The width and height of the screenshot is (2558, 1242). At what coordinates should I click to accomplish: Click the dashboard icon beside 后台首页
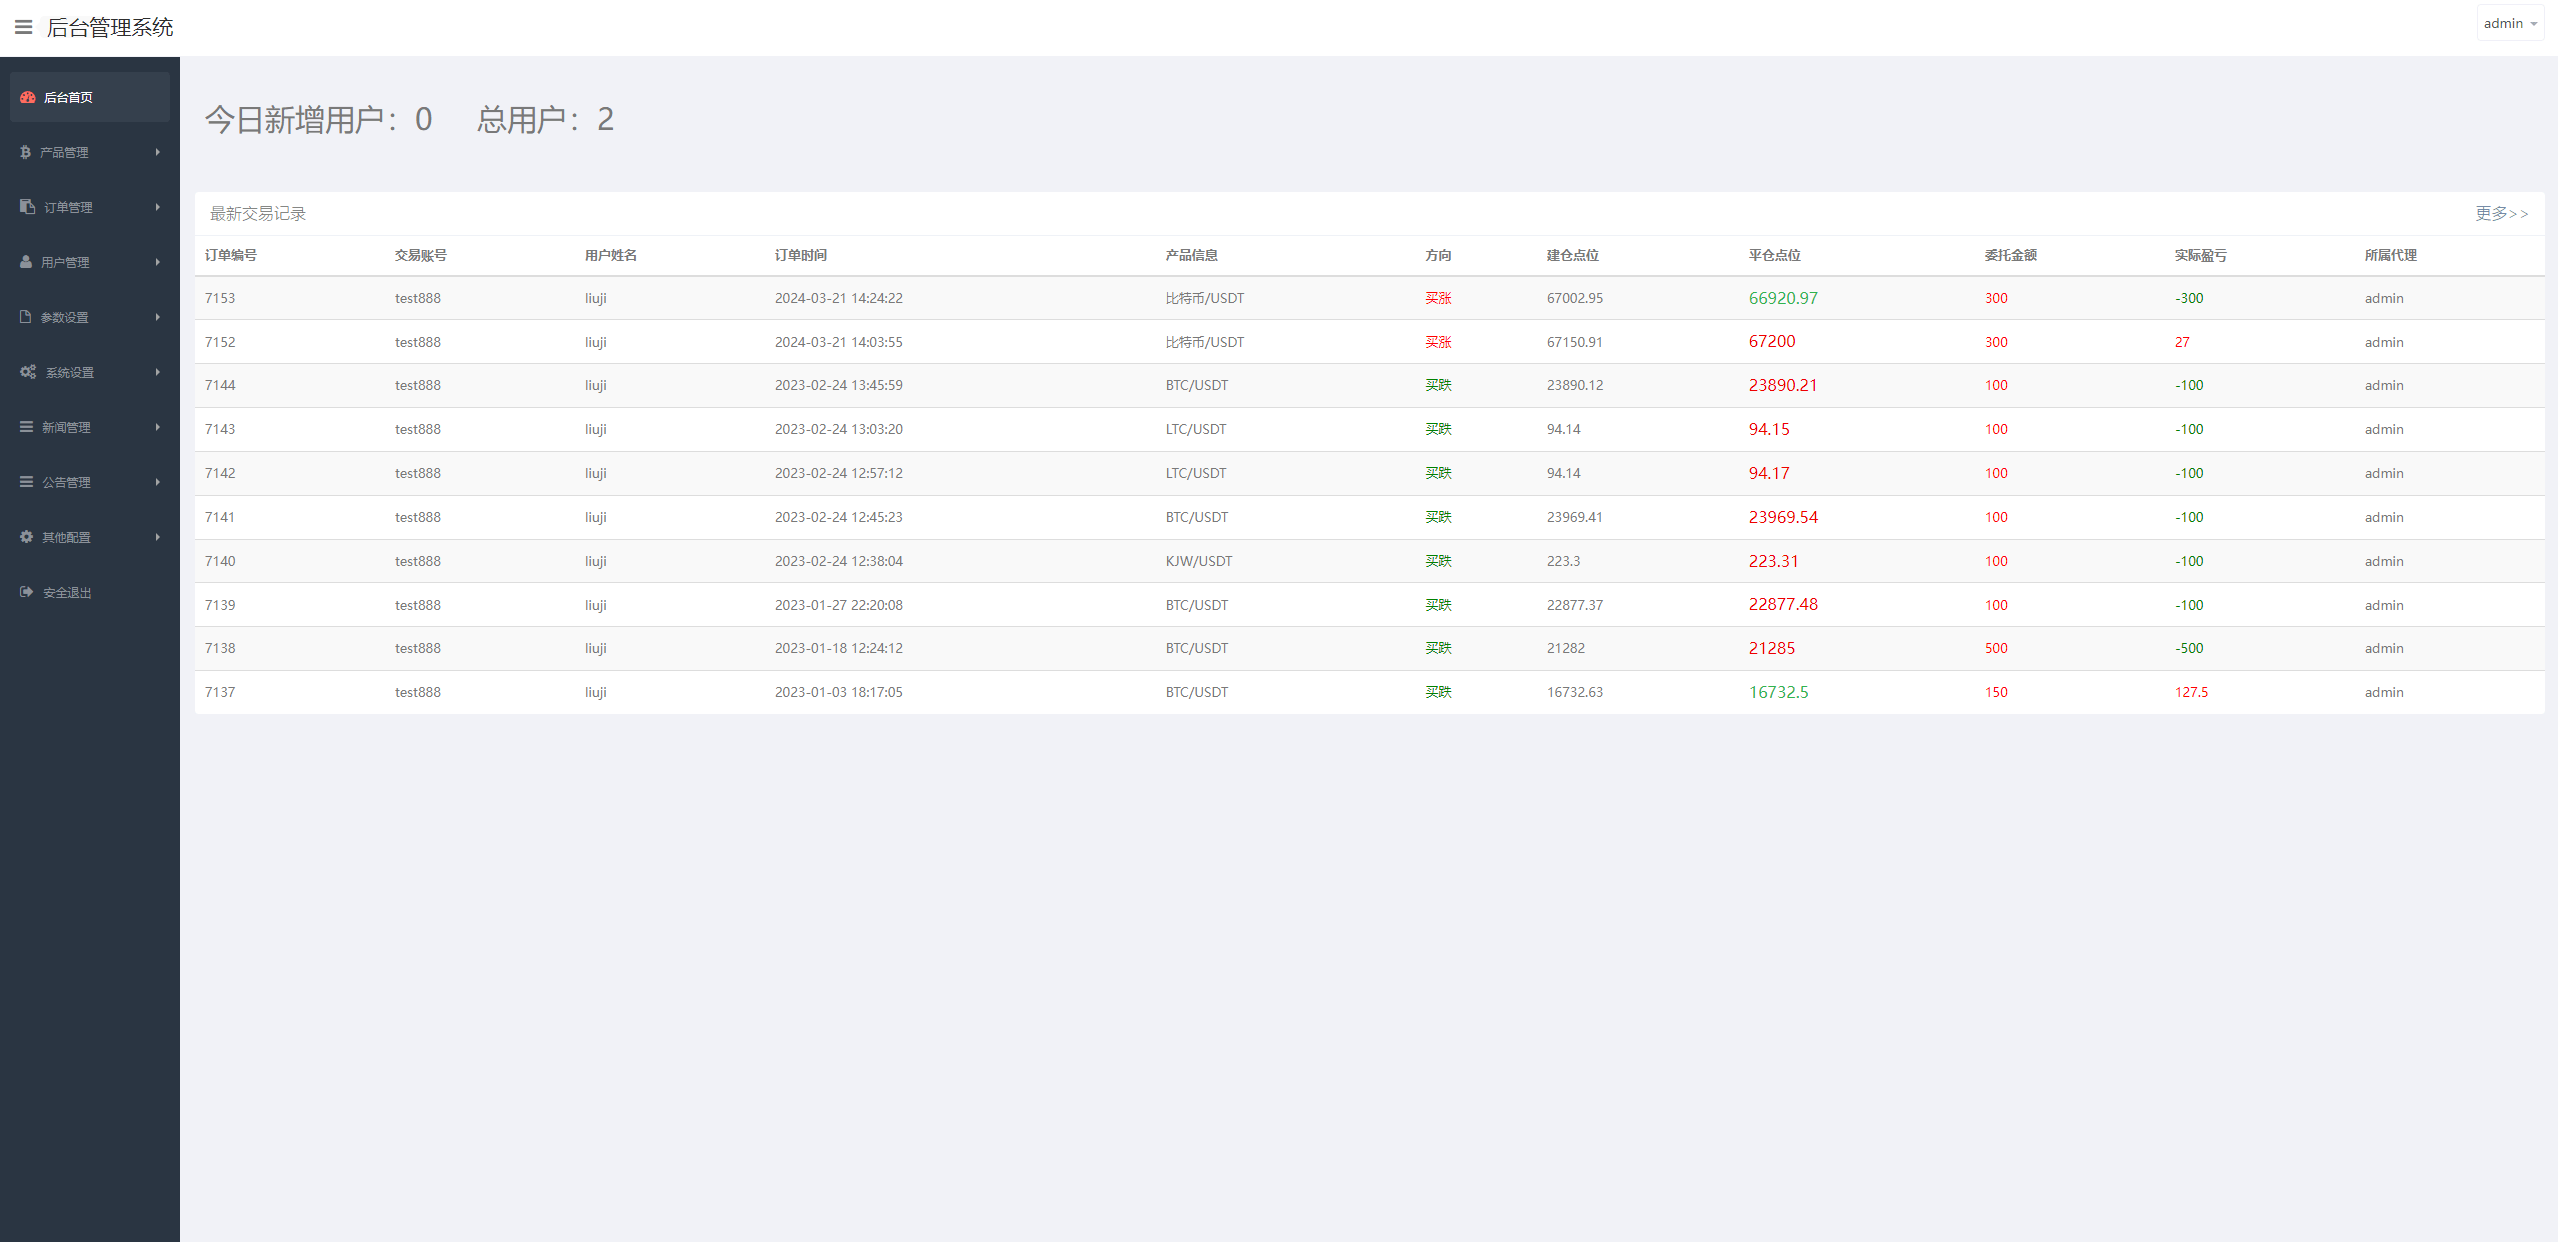click(28, 97)
